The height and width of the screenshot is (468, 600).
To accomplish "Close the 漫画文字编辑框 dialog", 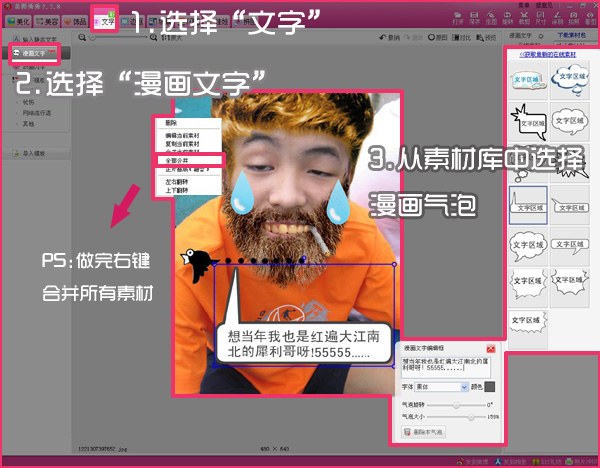I will point(505,347).
